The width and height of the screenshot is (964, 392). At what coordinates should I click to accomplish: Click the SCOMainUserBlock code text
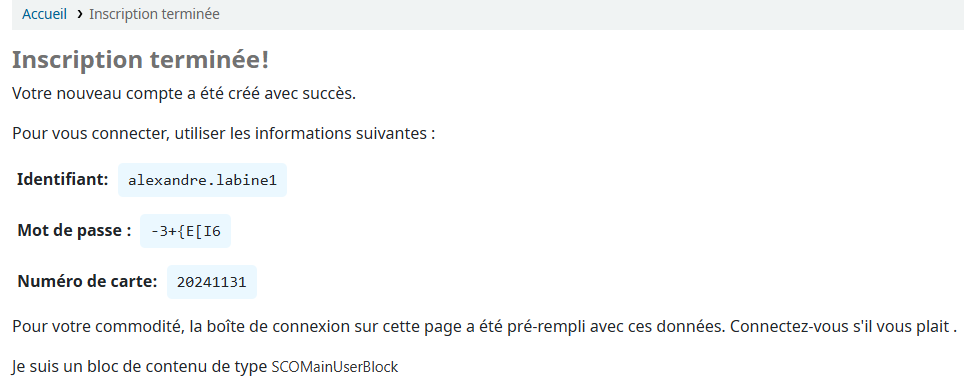point(335,367)
